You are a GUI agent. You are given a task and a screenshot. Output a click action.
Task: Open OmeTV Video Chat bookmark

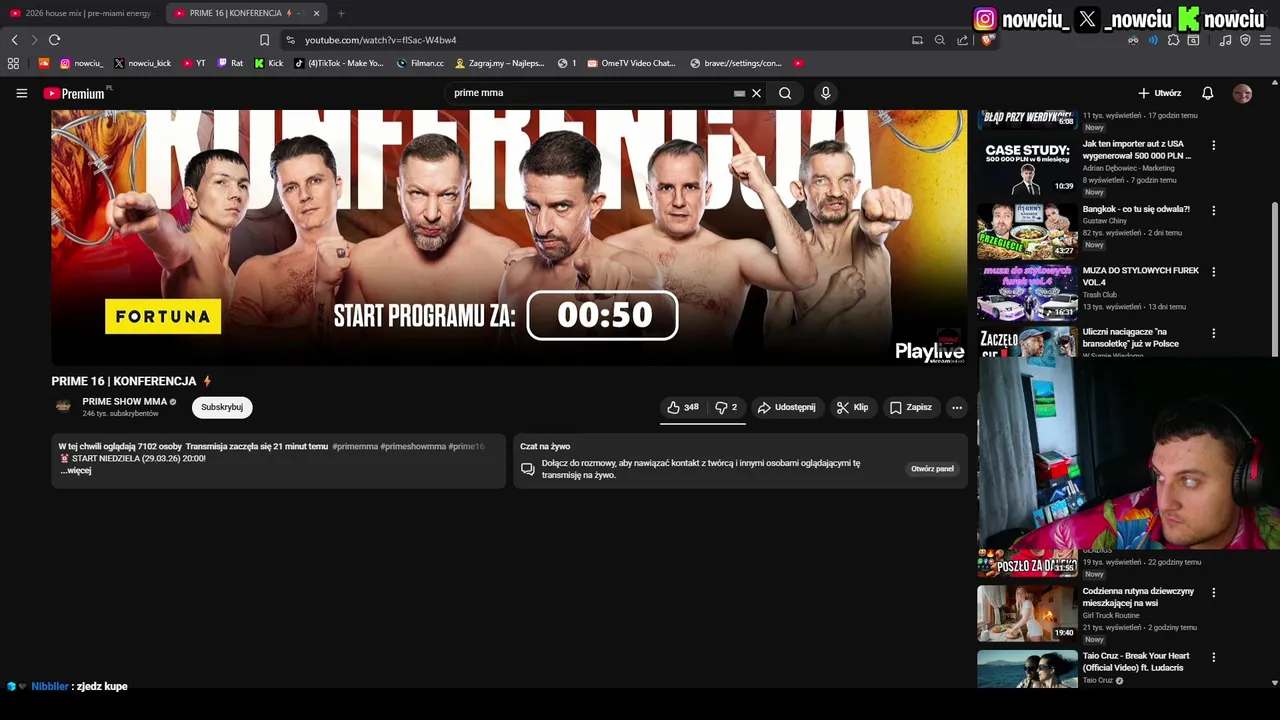click(x=632, y=63)
